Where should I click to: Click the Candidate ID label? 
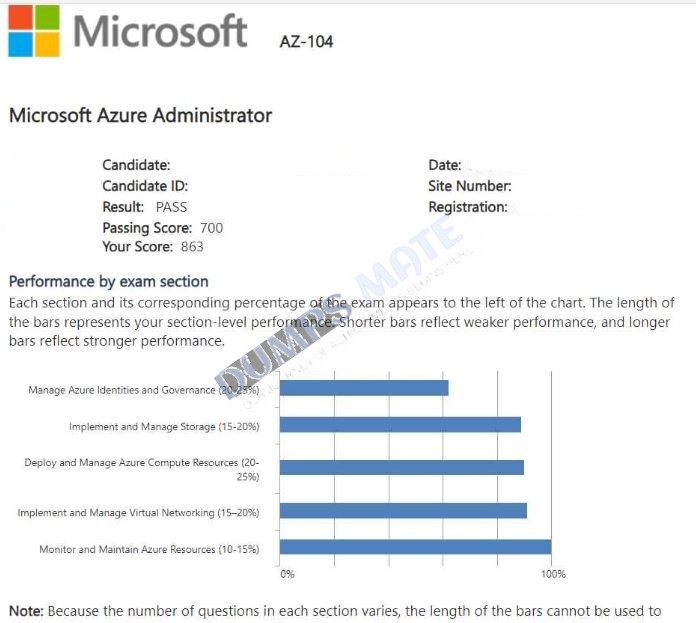coord(145,186)
